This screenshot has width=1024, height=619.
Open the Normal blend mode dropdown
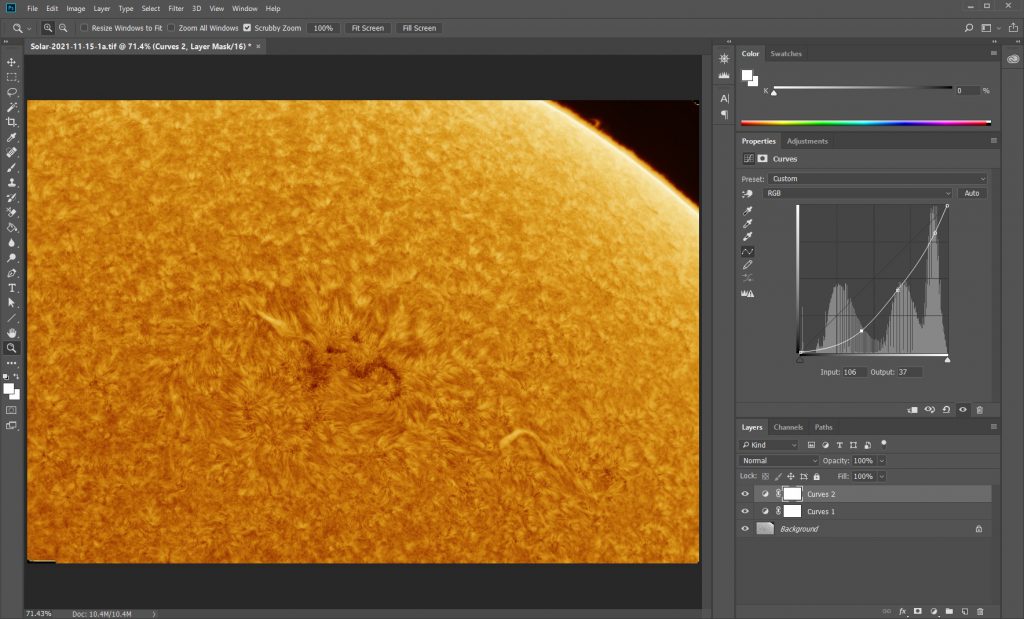(779, 460)
